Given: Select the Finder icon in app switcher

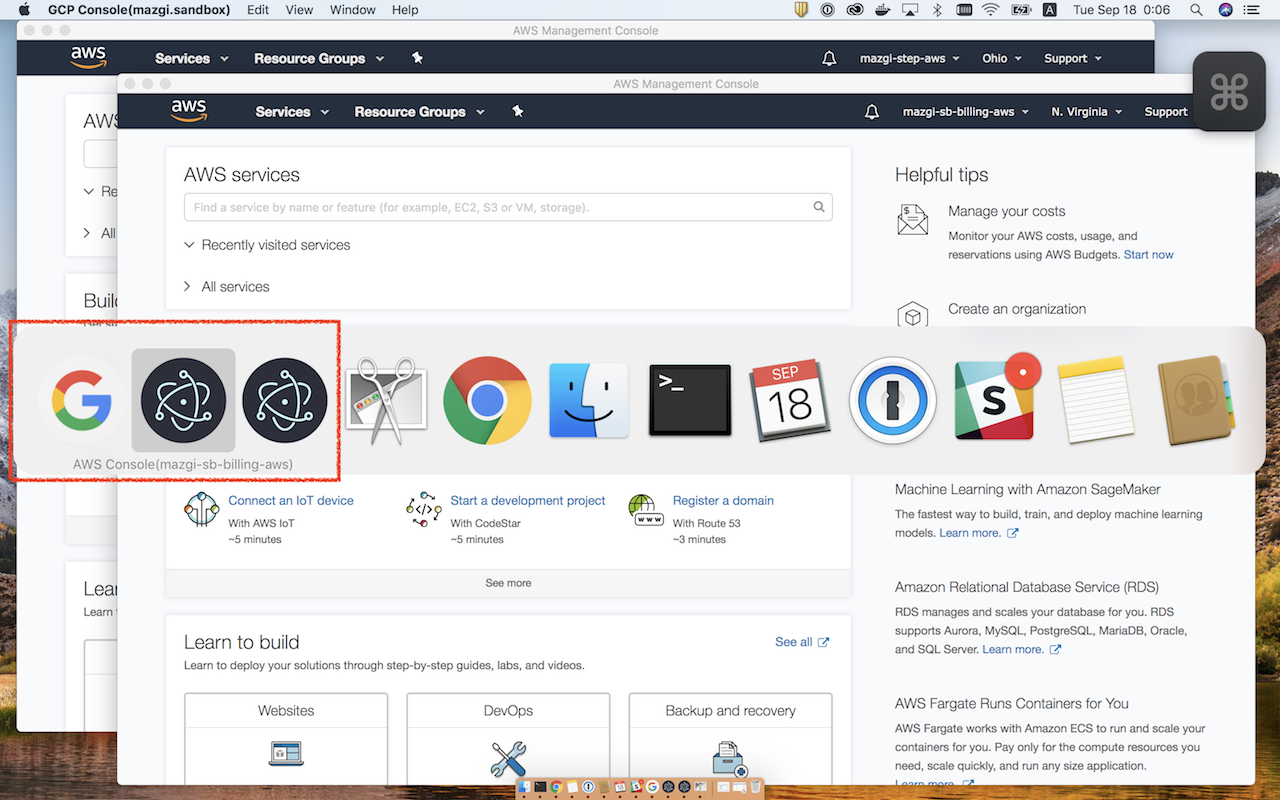Looking at the screenshot, I should (588, 401).
